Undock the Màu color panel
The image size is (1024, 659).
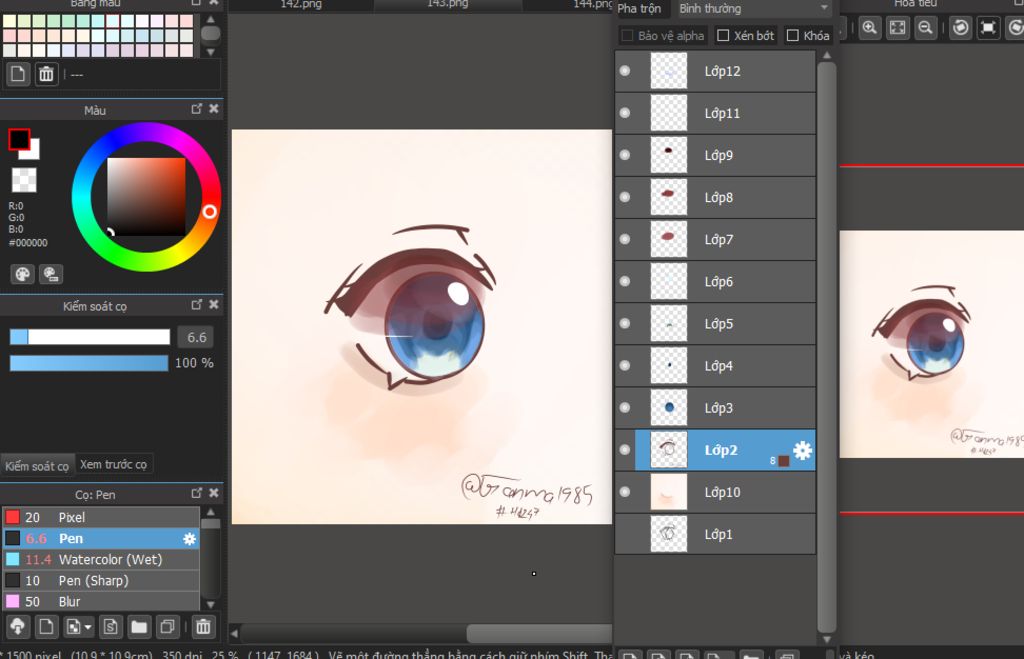tap(197, 109)
